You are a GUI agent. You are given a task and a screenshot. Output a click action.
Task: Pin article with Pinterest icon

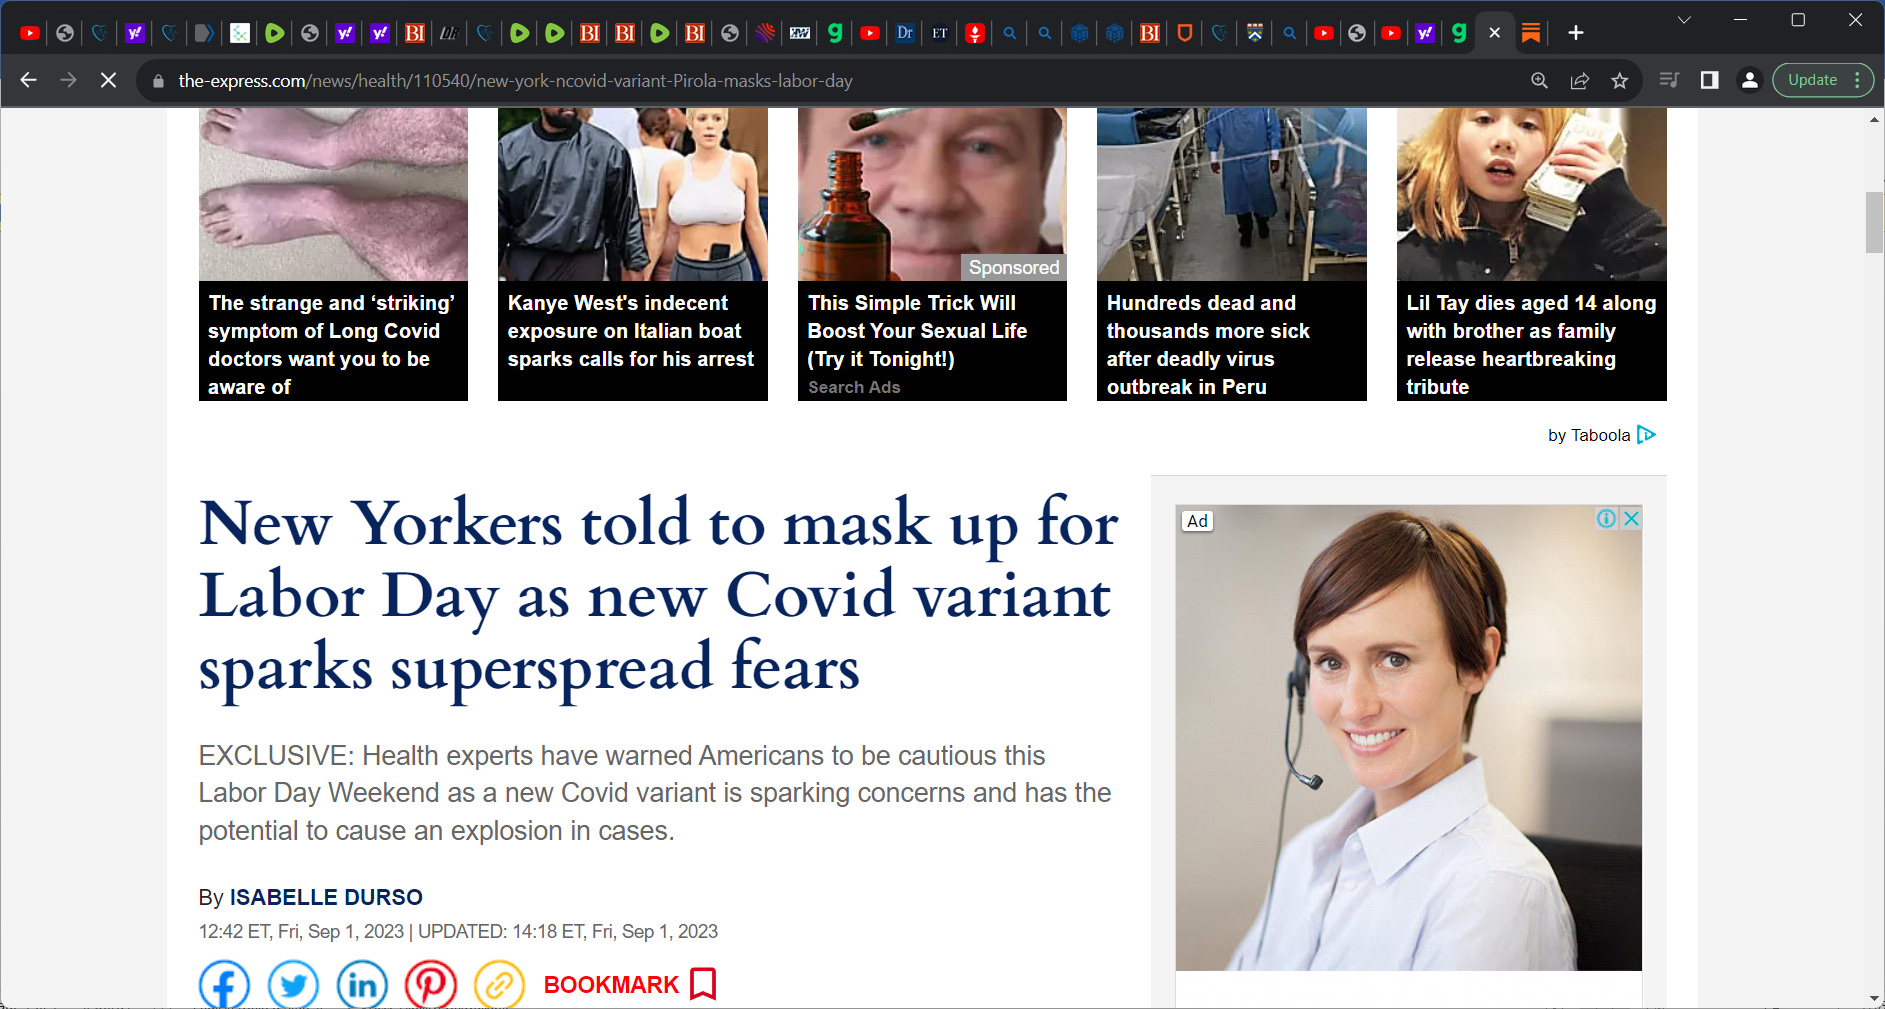click(x=431, y=985)
